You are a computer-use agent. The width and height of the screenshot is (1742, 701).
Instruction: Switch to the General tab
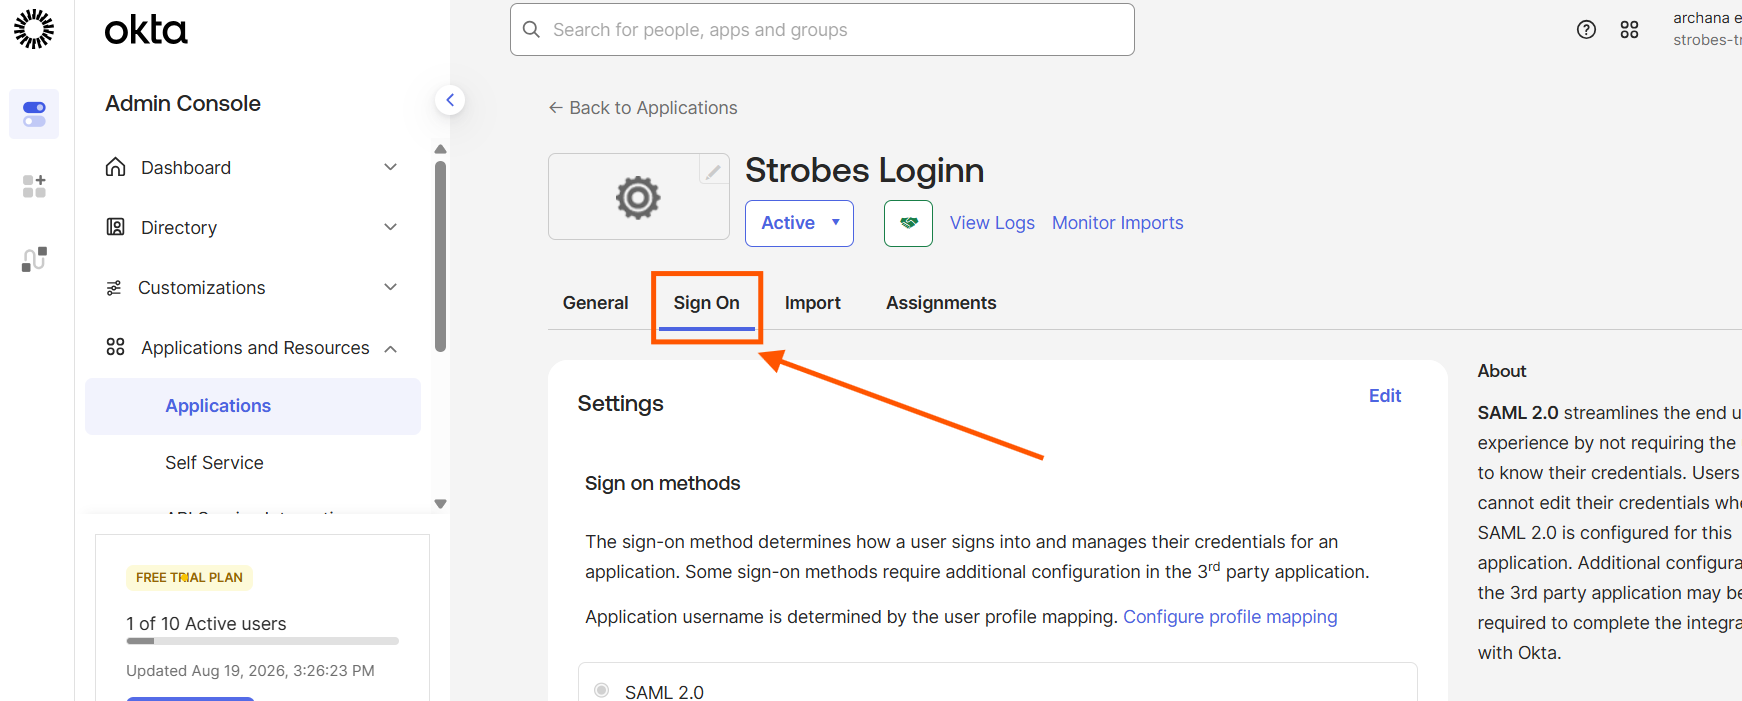[x=595, y=303]
